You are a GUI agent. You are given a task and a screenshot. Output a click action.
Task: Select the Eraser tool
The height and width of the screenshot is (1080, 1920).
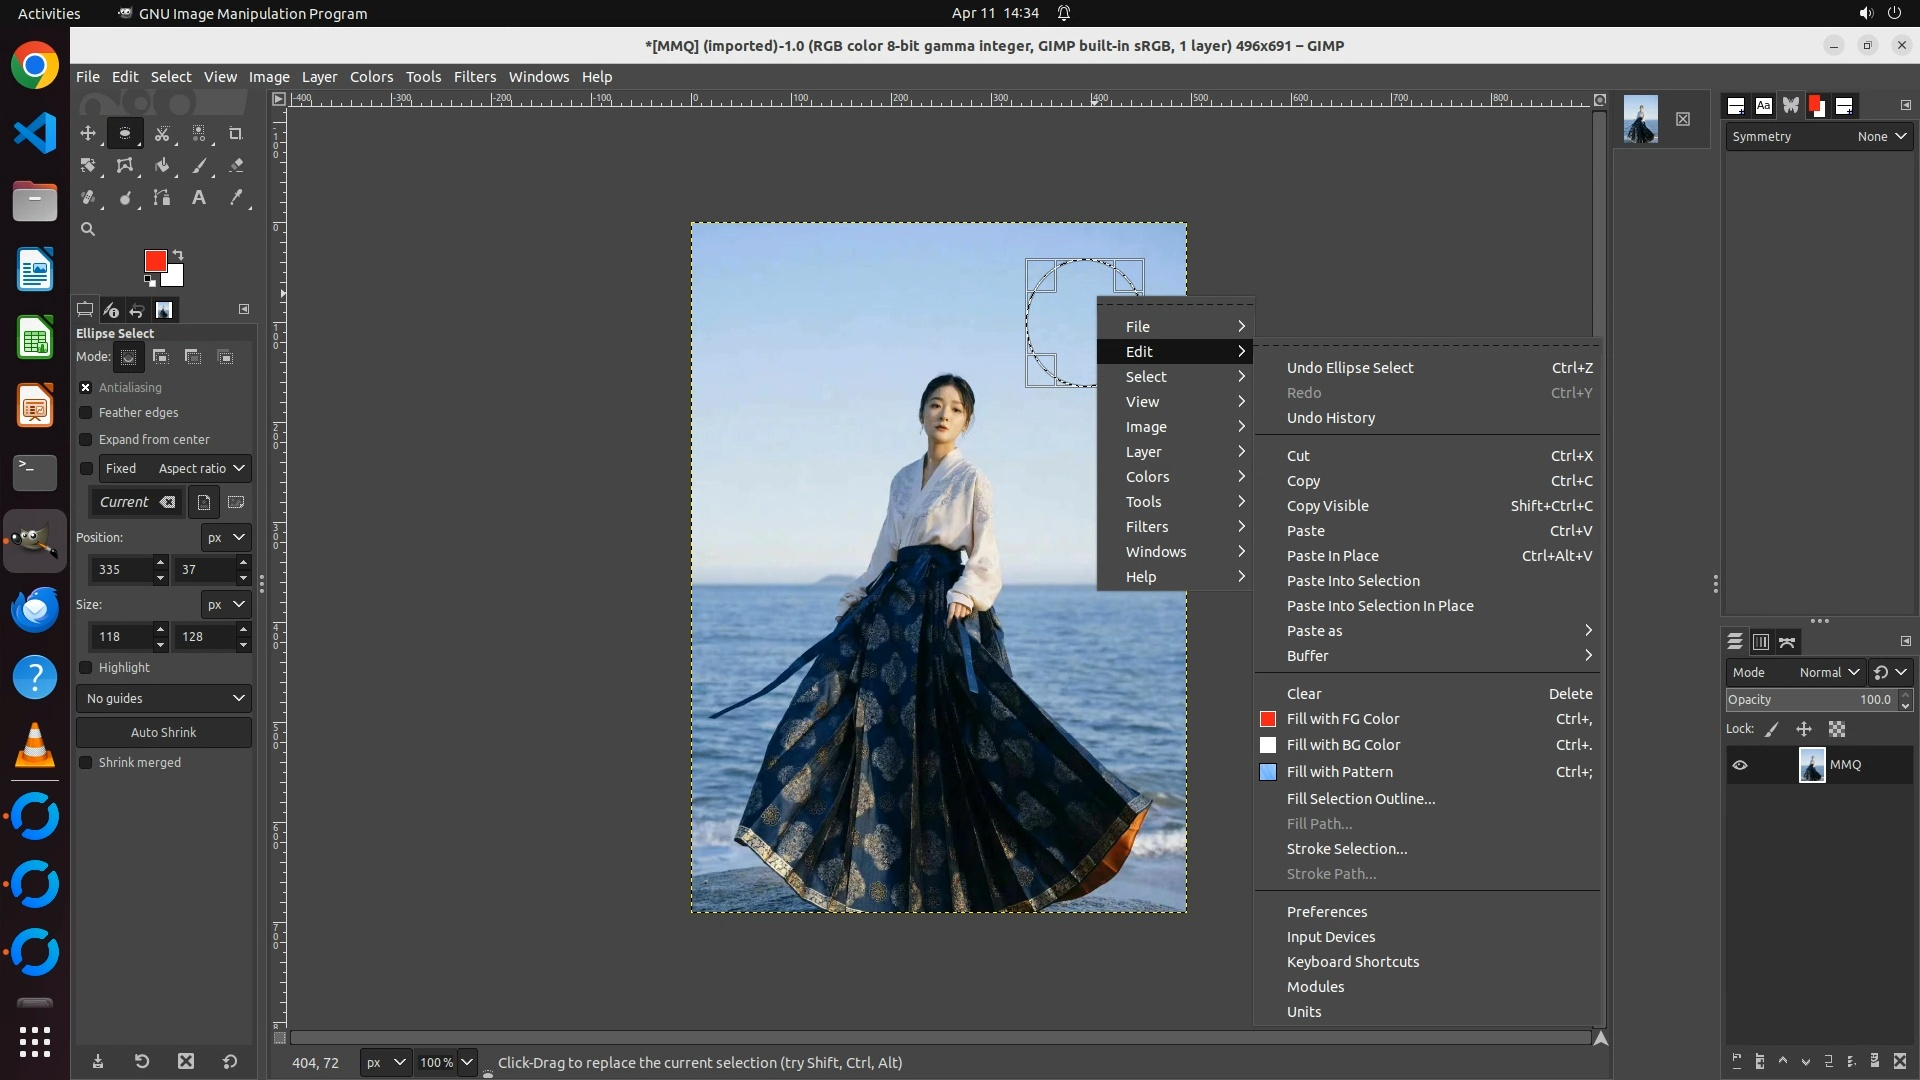tap(236, 166)
